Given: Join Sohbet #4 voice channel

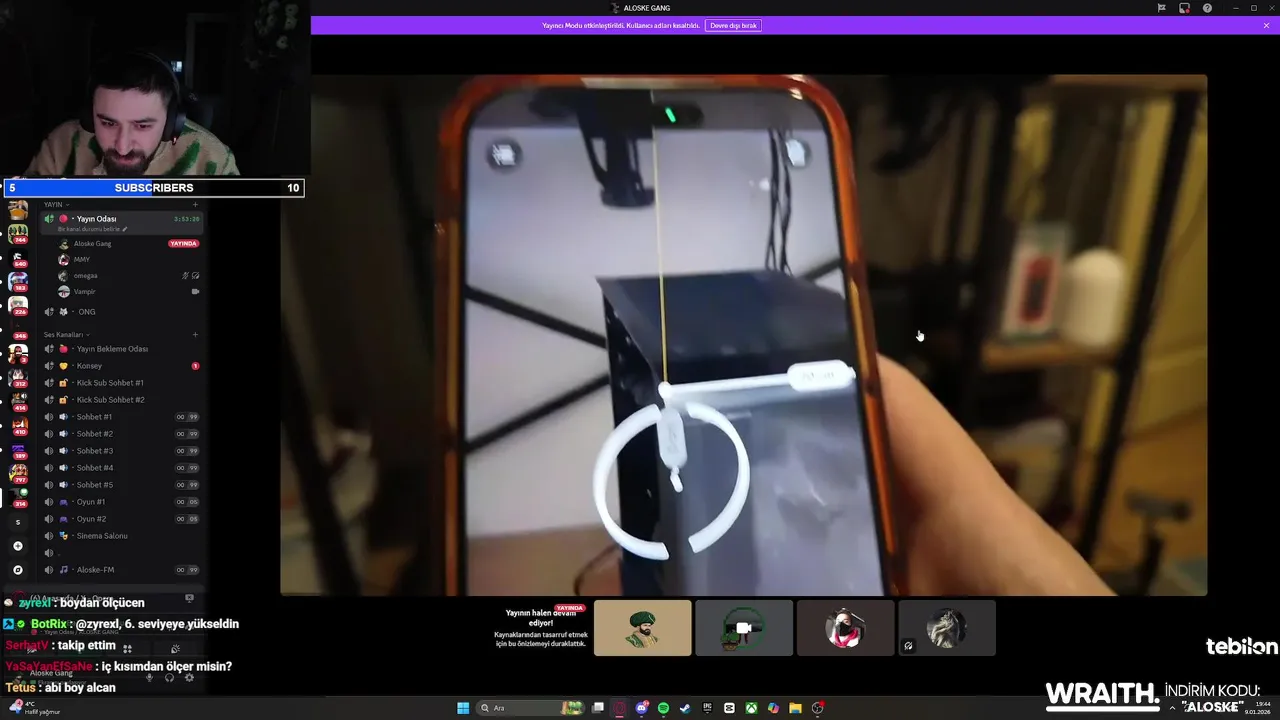Looking at the screenshot, I should pos(122,468).
